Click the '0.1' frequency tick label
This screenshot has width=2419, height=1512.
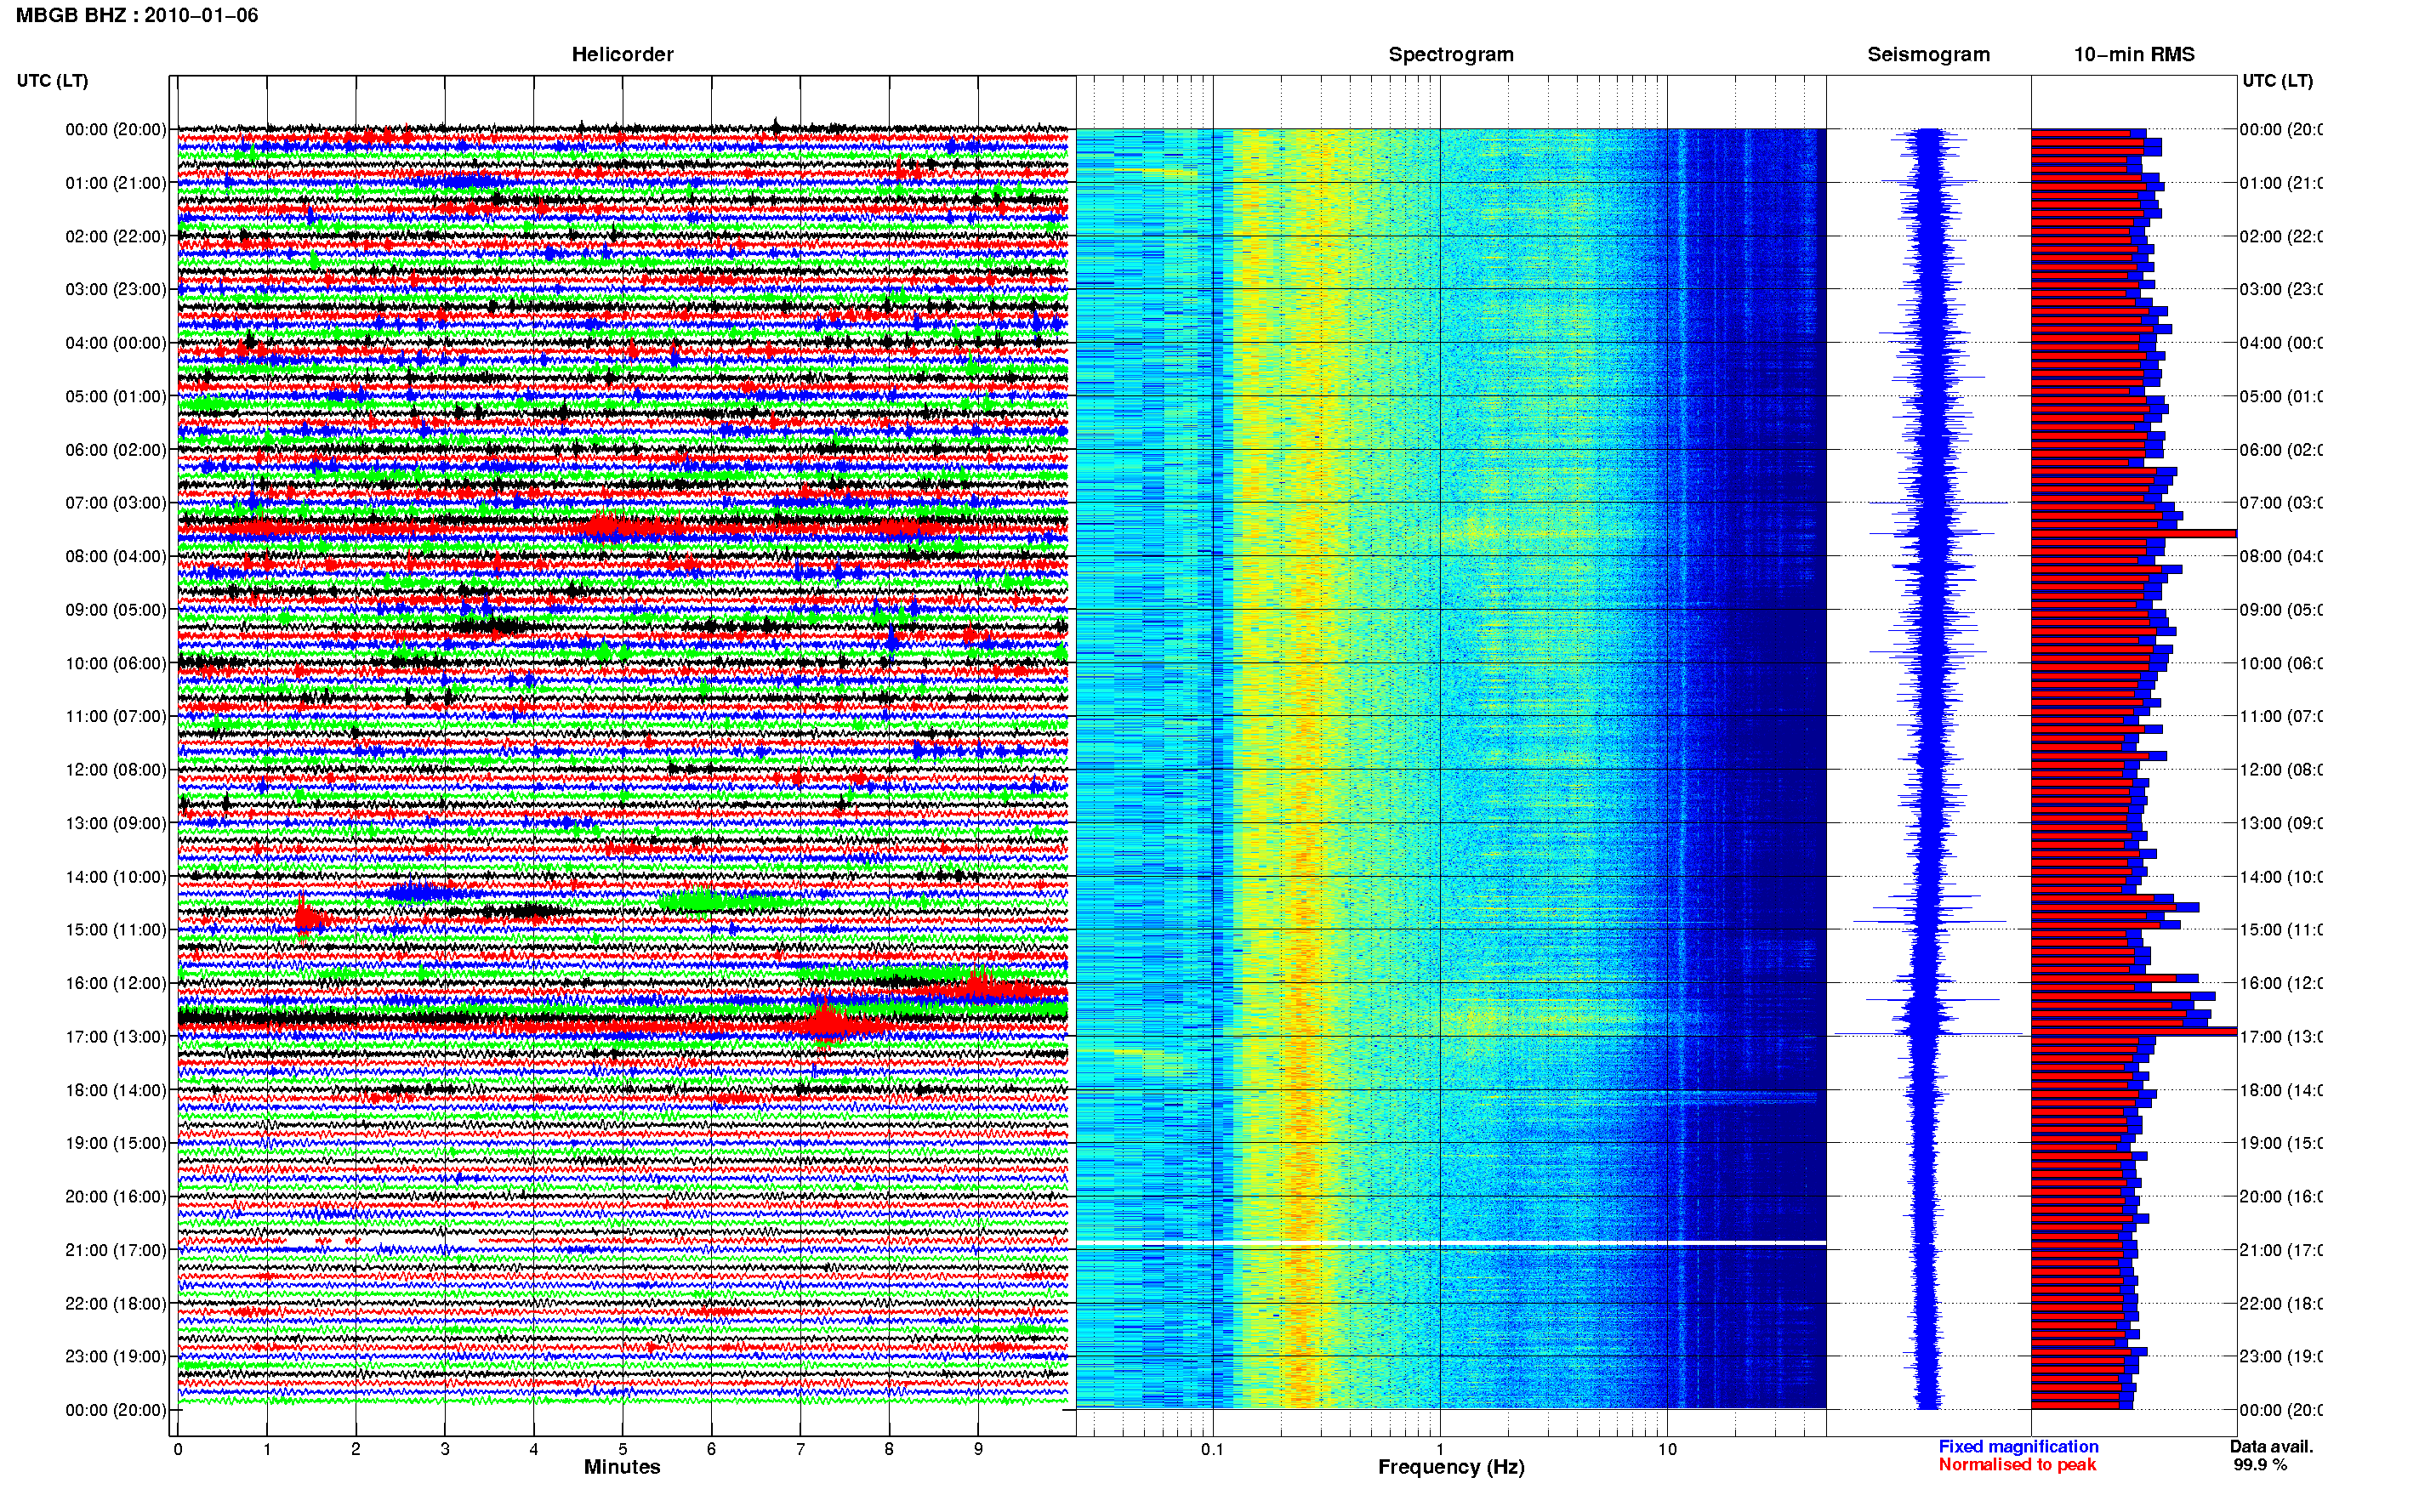point(1212,1449)
